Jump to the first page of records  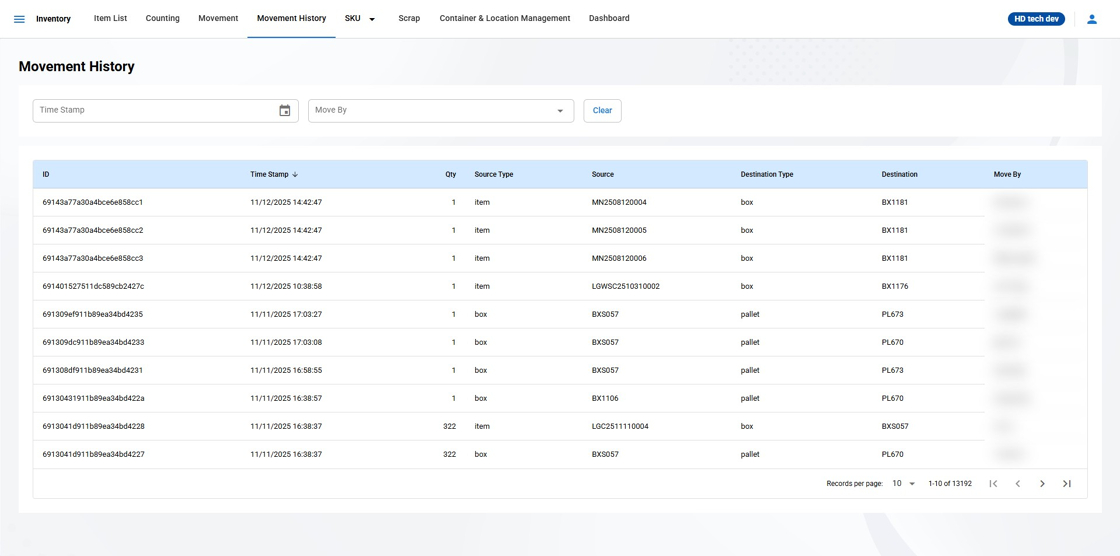tap(993, 484)
